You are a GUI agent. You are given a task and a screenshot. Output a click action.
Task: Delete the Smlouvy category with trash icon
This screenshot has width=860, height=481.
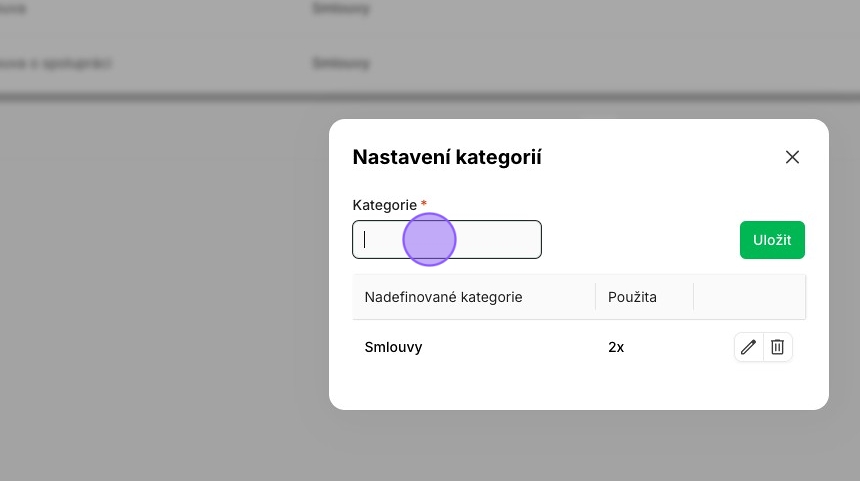(778, 347)
